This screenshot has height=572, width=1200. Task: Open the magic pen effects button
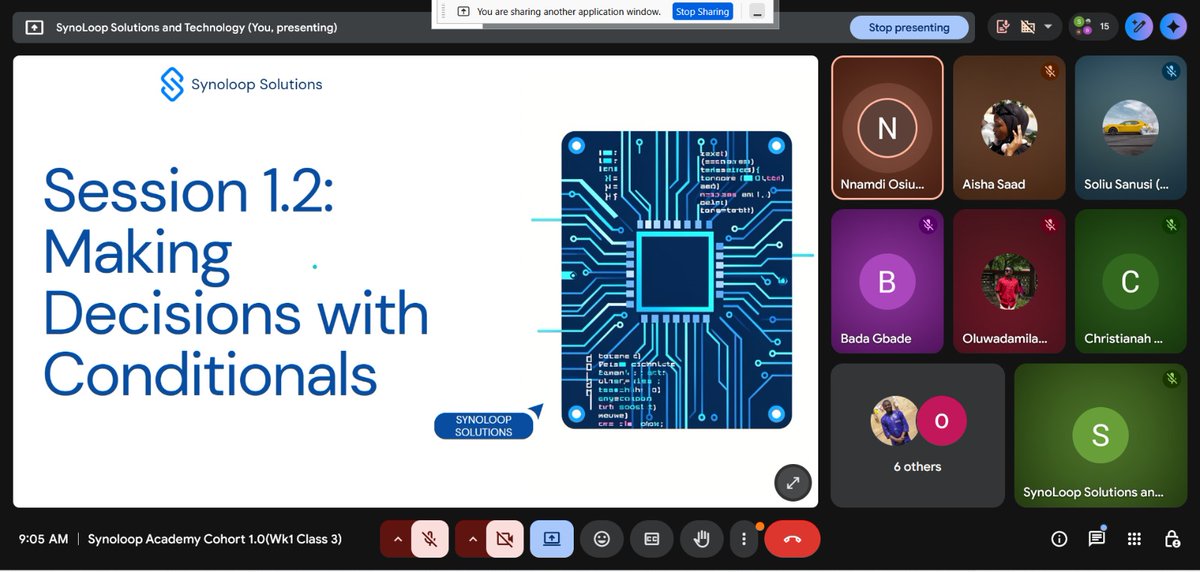[x=1139, y=27]
